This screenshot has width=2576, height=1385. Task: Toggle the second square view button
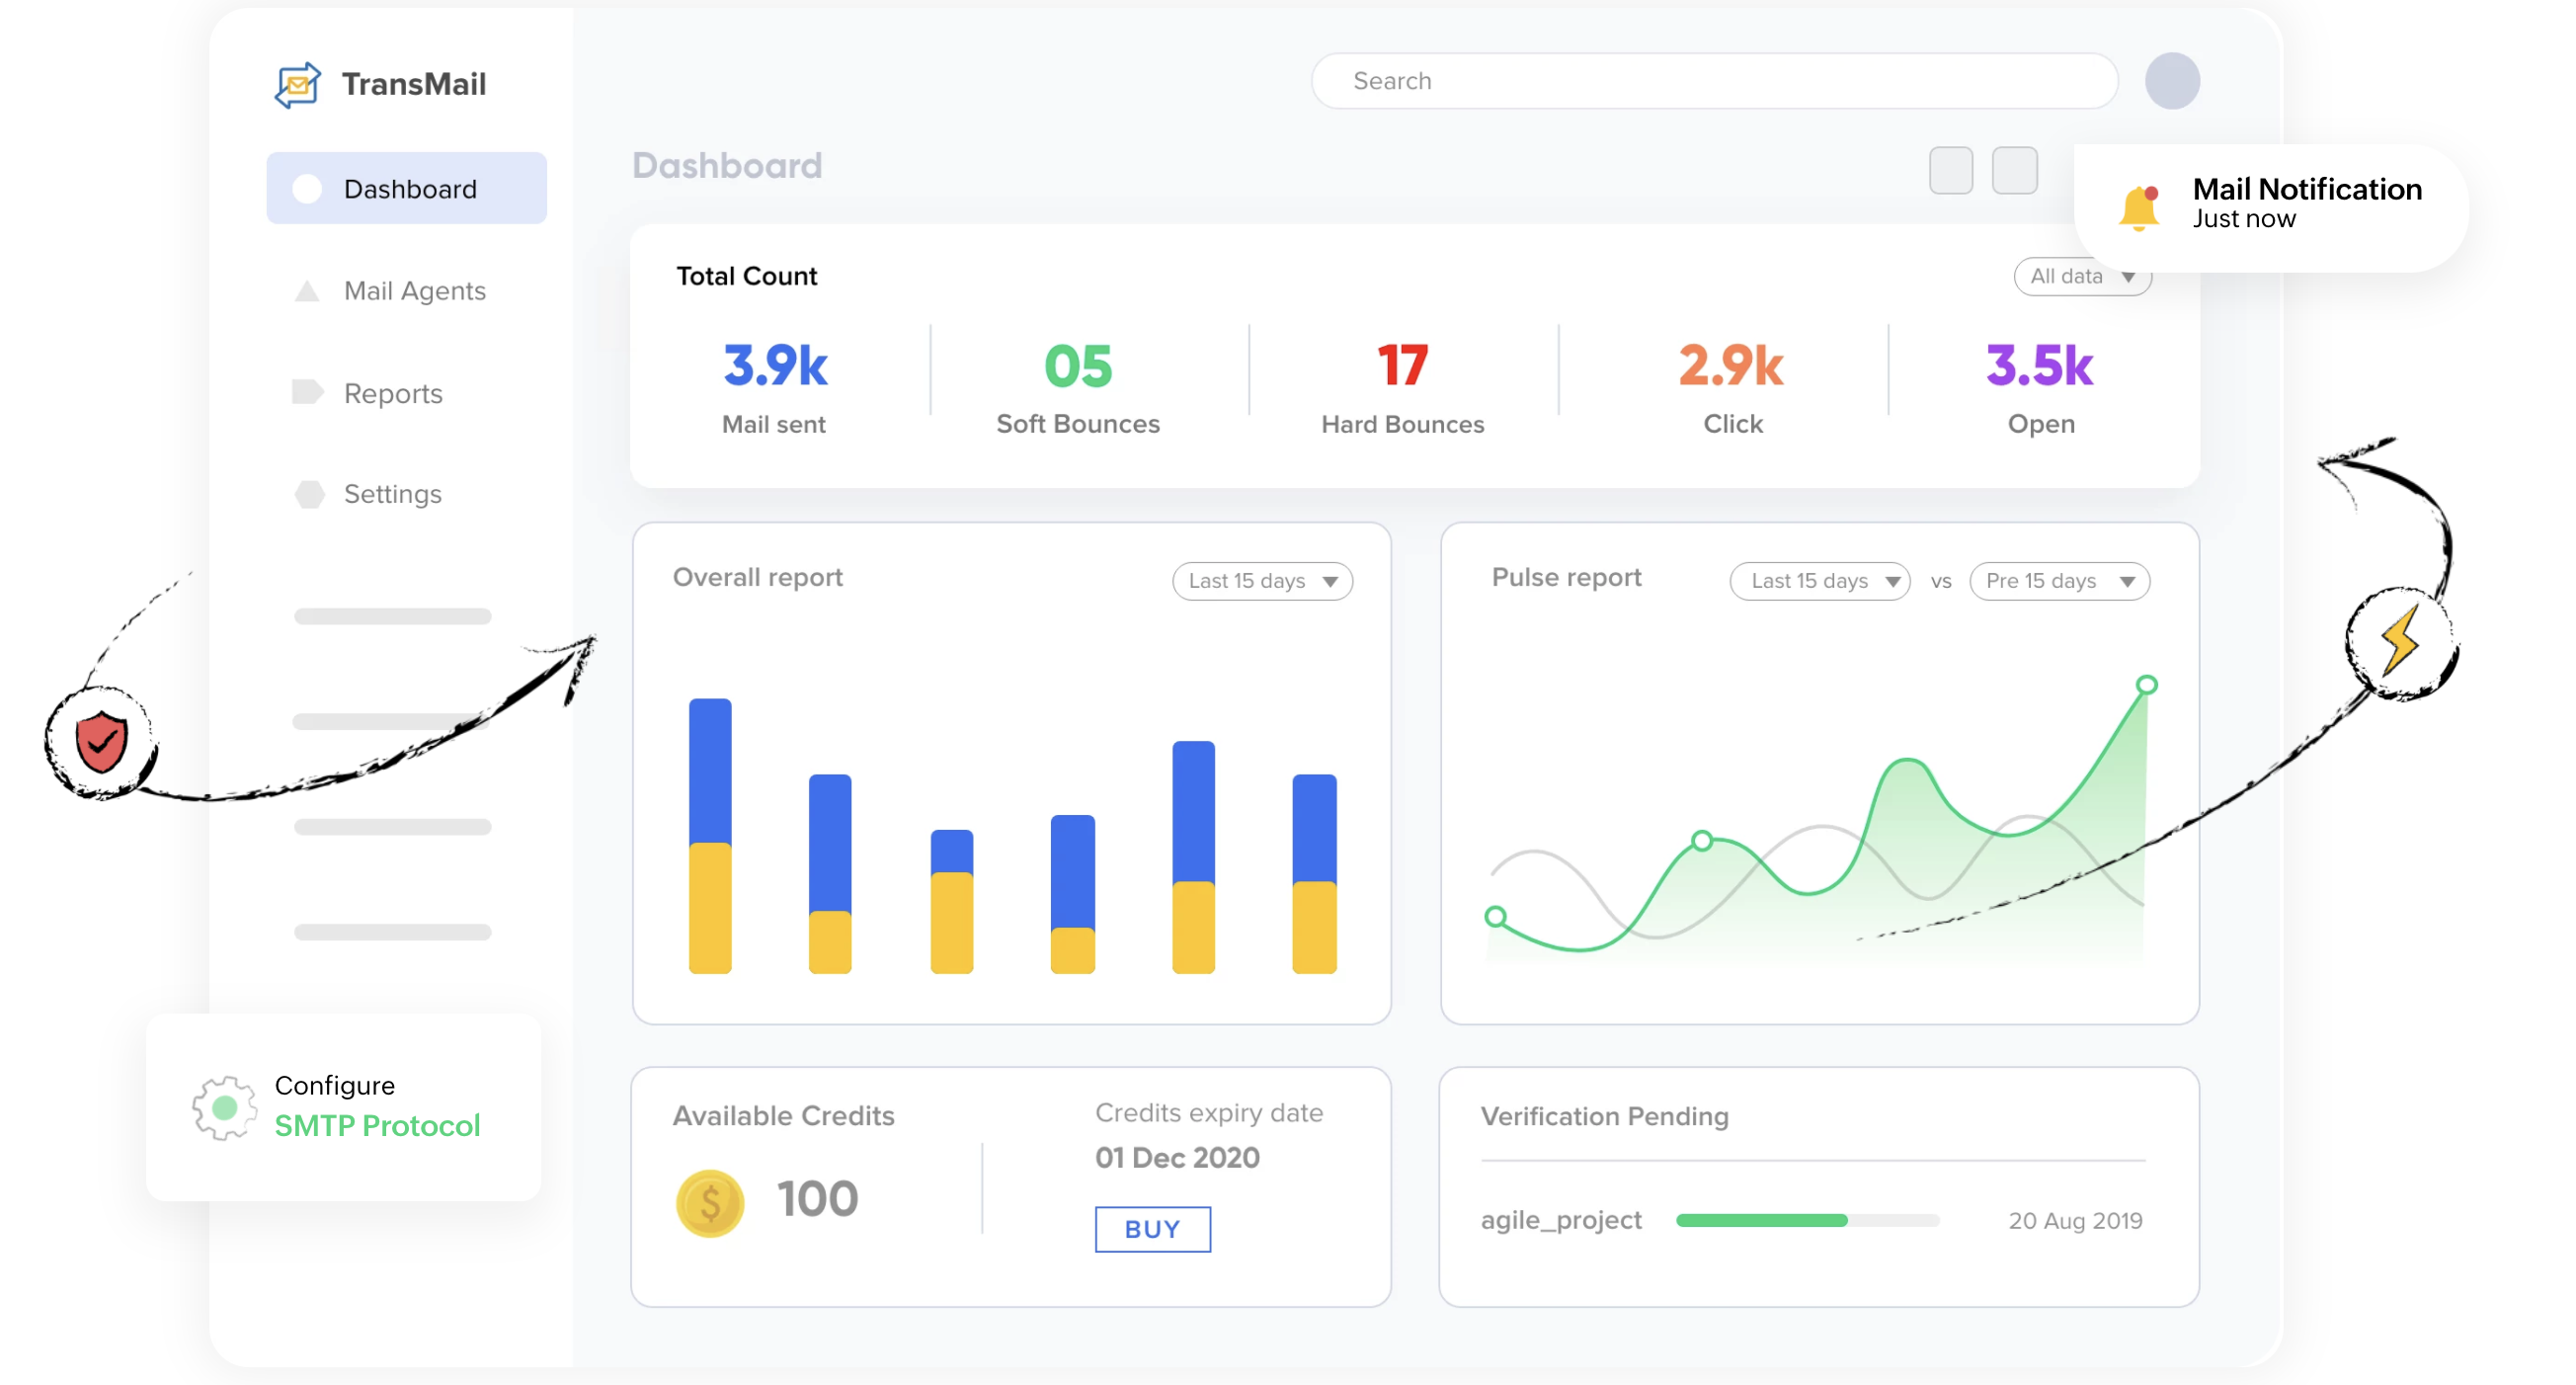point(2014,170)
